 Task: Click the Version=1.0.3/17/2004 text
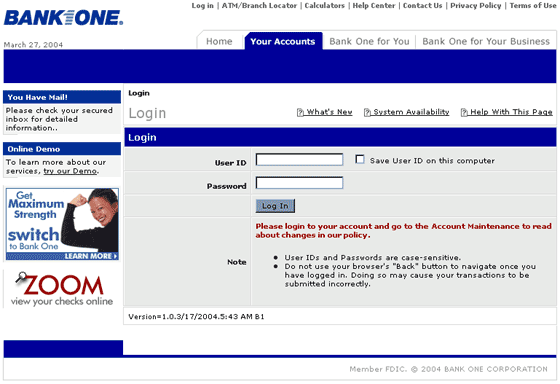[x=196, y=317]
